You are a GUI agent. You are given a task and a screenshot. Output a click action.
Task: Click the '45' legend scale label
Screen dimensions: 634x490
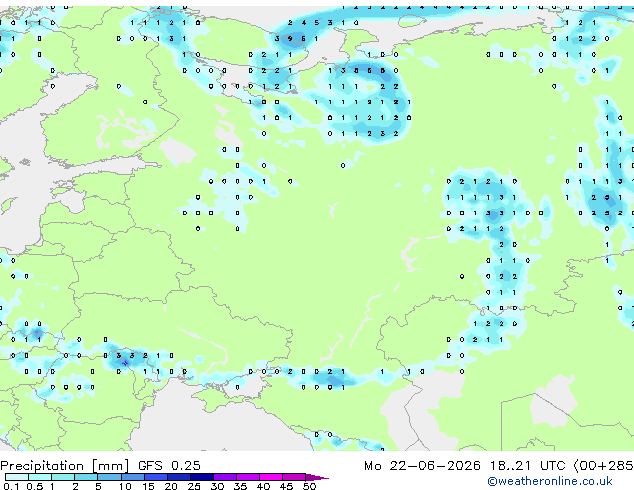click(x=287, y=486)
